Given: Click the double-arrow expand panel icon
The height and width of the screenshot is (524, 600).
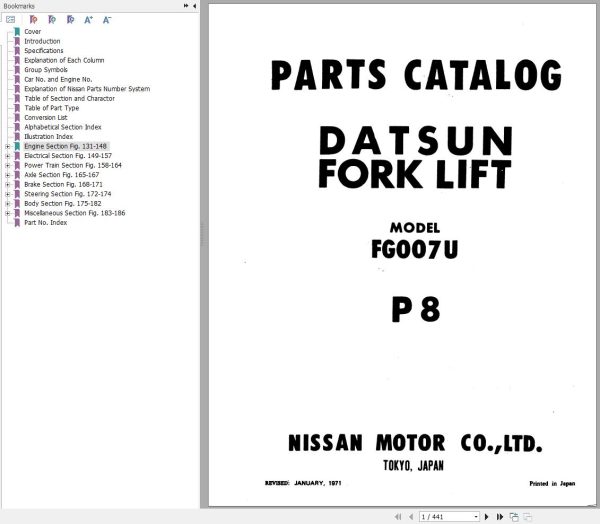Looking at the screenshot, I should click(186, 6).
